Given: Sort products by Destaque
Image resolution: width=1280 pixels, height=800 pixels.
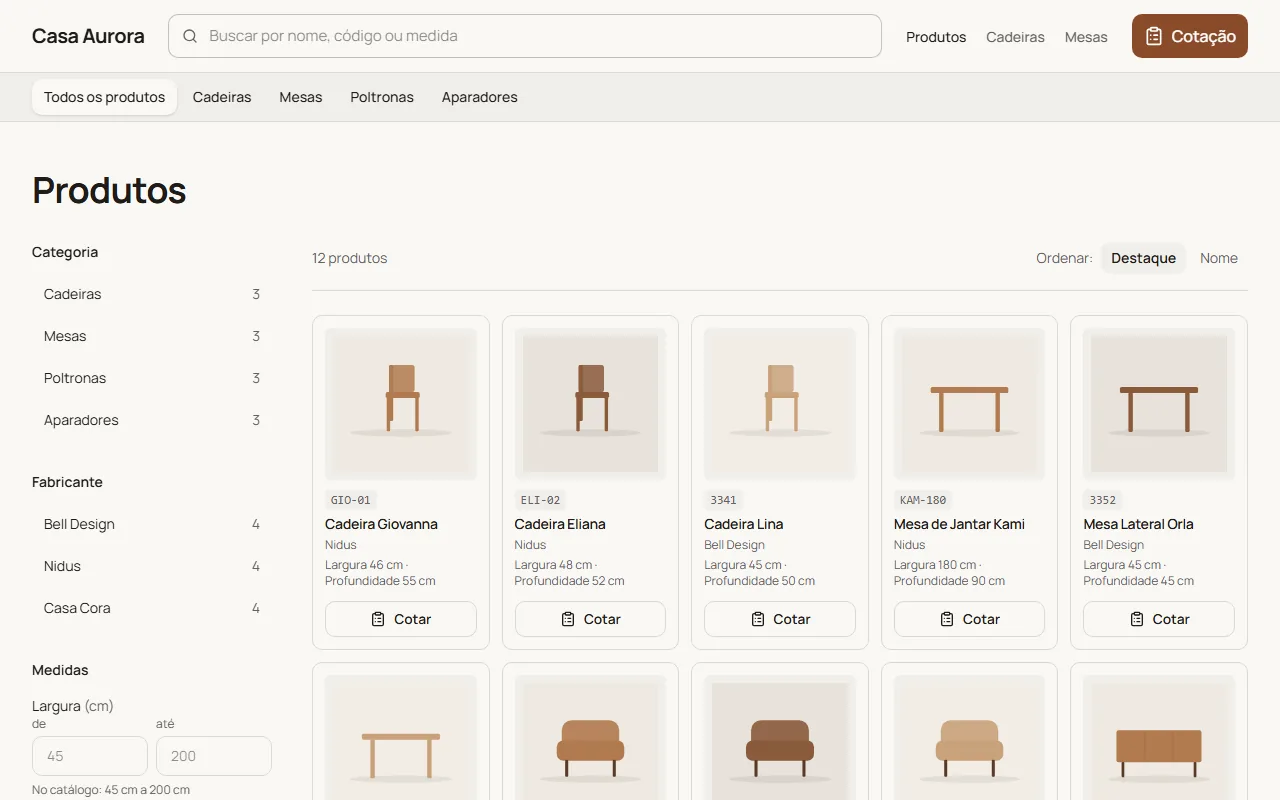Looking at the screenshot, I should pos(1143,258).
